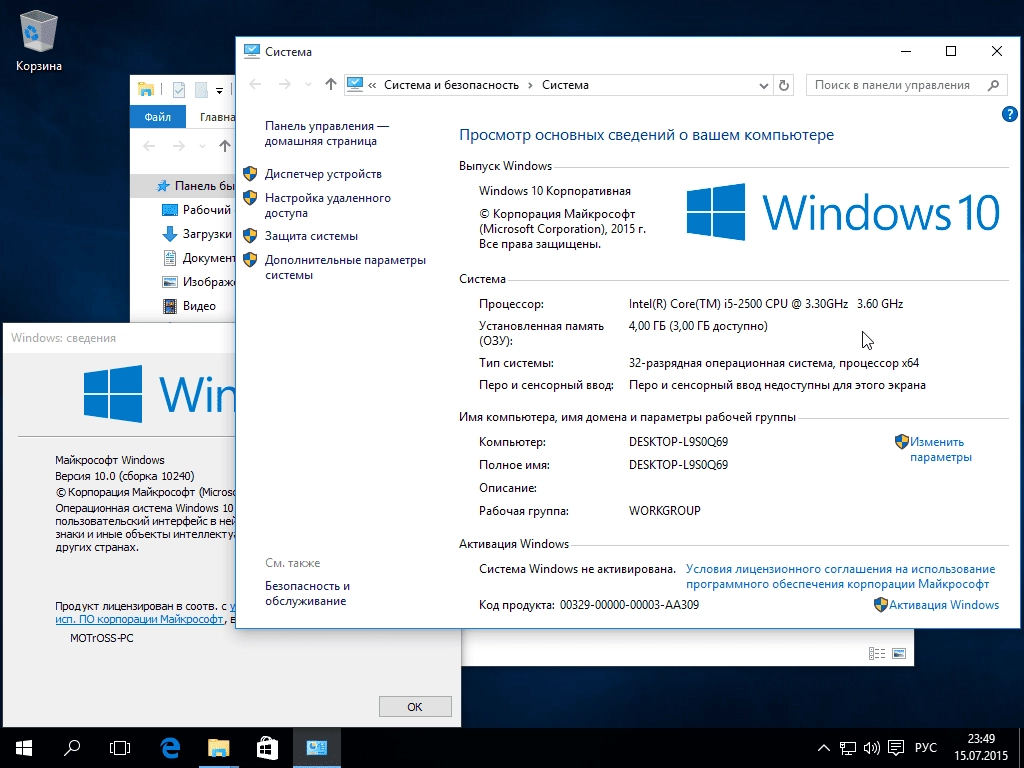The height and width of the screenshot is (768, 1024).
Task: Click the 'Windows 10 Корпоративная' edition text
Action: click(554, 191)
